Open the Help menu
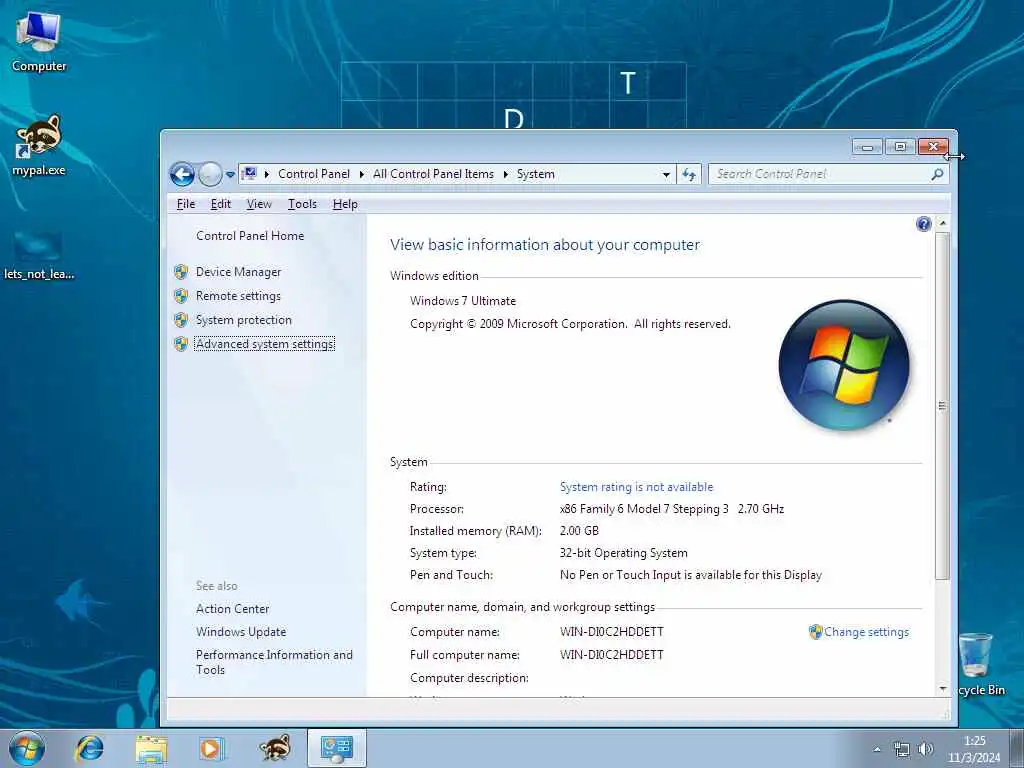The width and height of the screenshot is (1024, 768). coord(345,204)
